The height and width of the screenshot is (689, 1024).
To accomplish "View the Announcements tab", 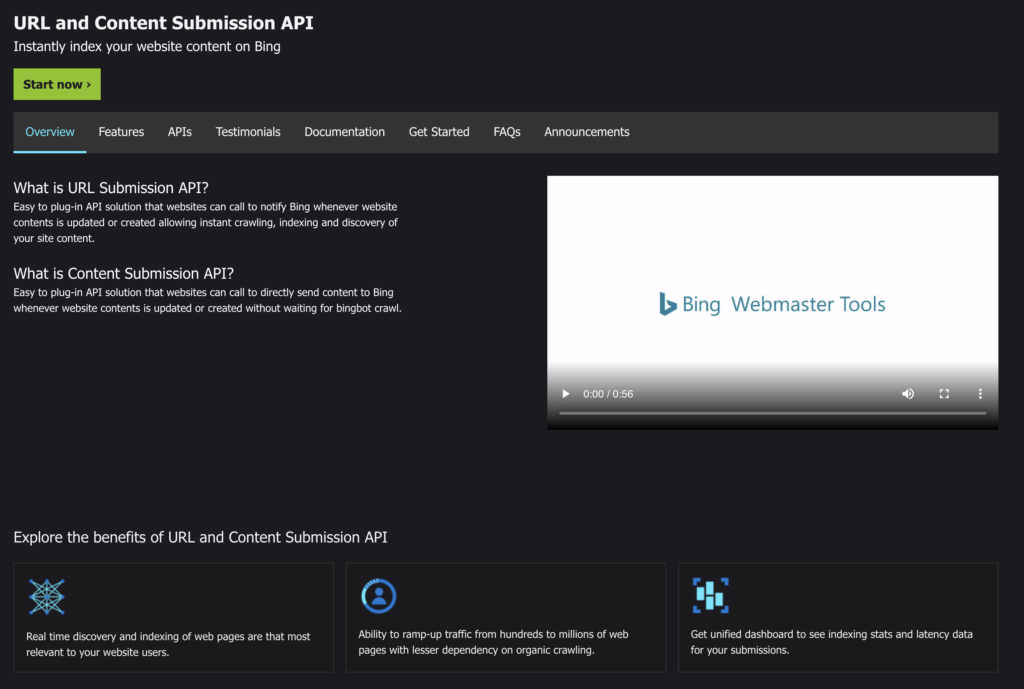I will tap(587, 132).
